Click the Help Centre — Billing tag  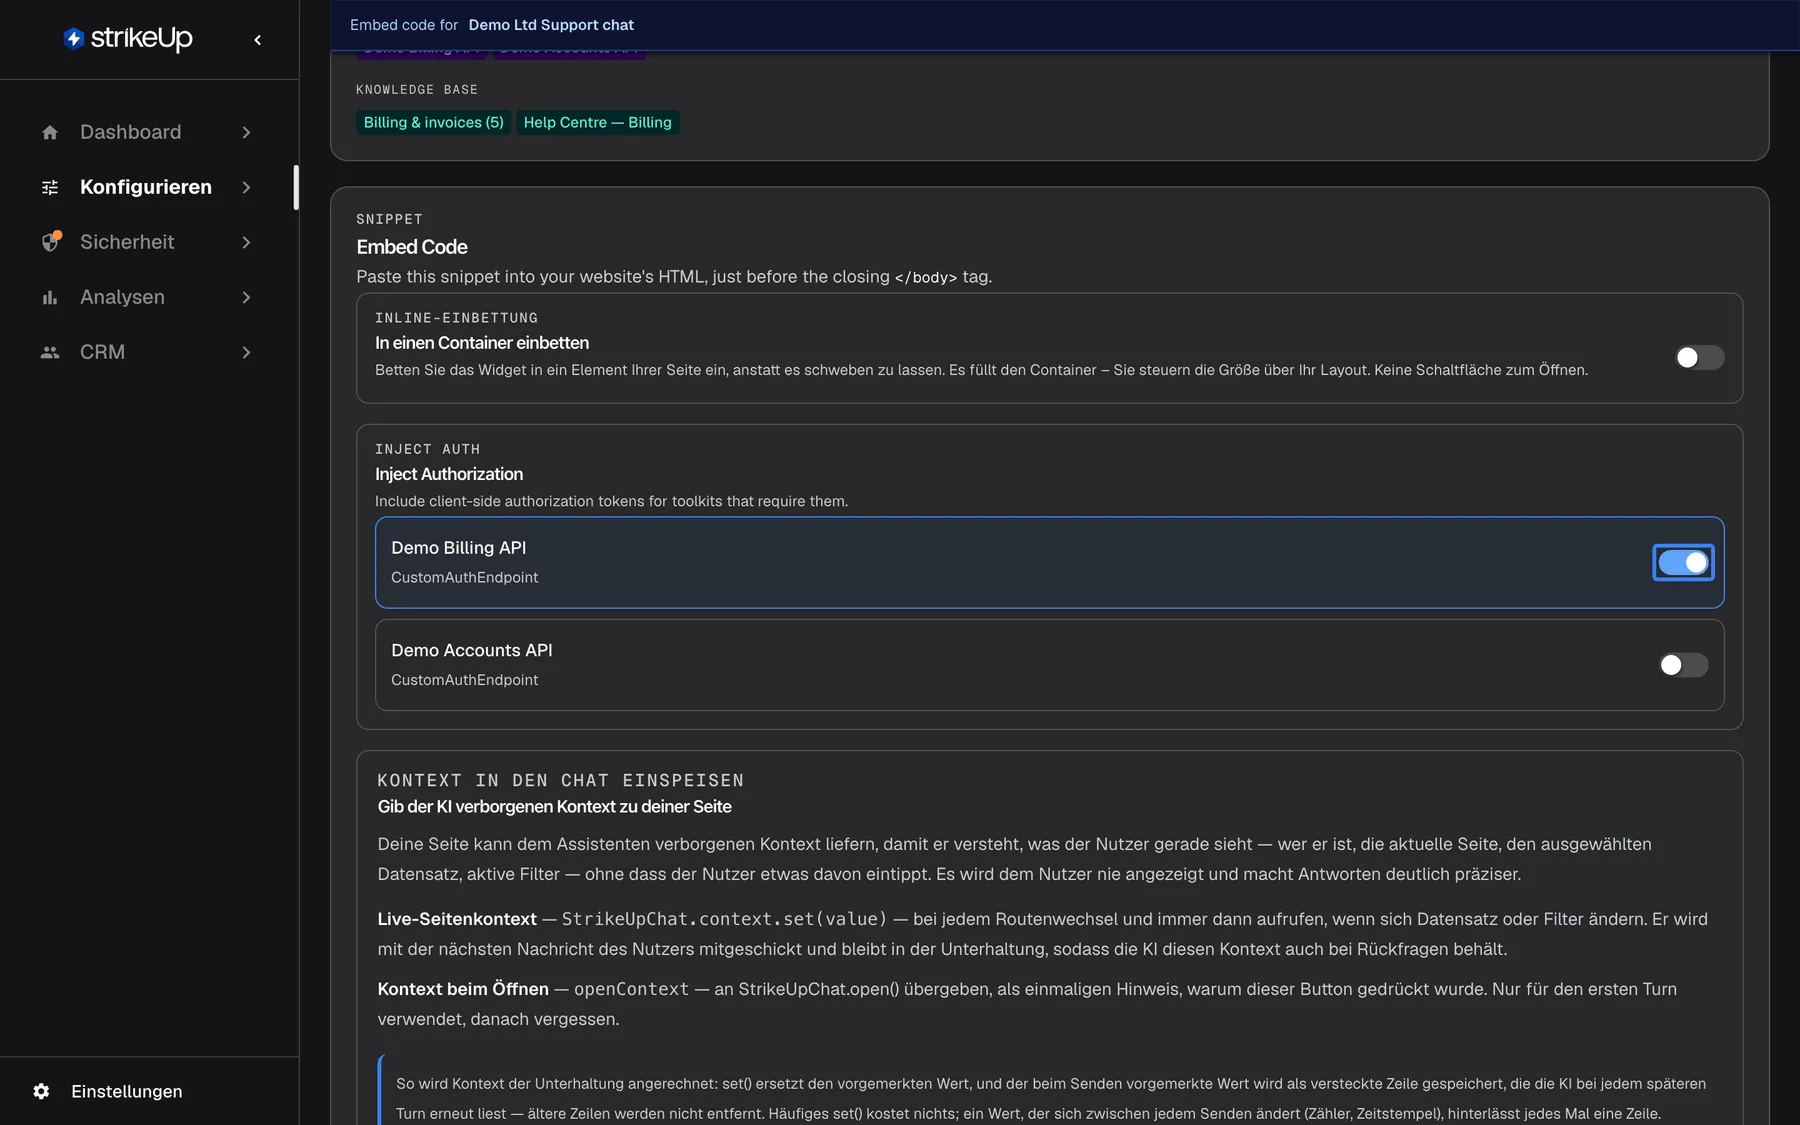tap(597, 122)
